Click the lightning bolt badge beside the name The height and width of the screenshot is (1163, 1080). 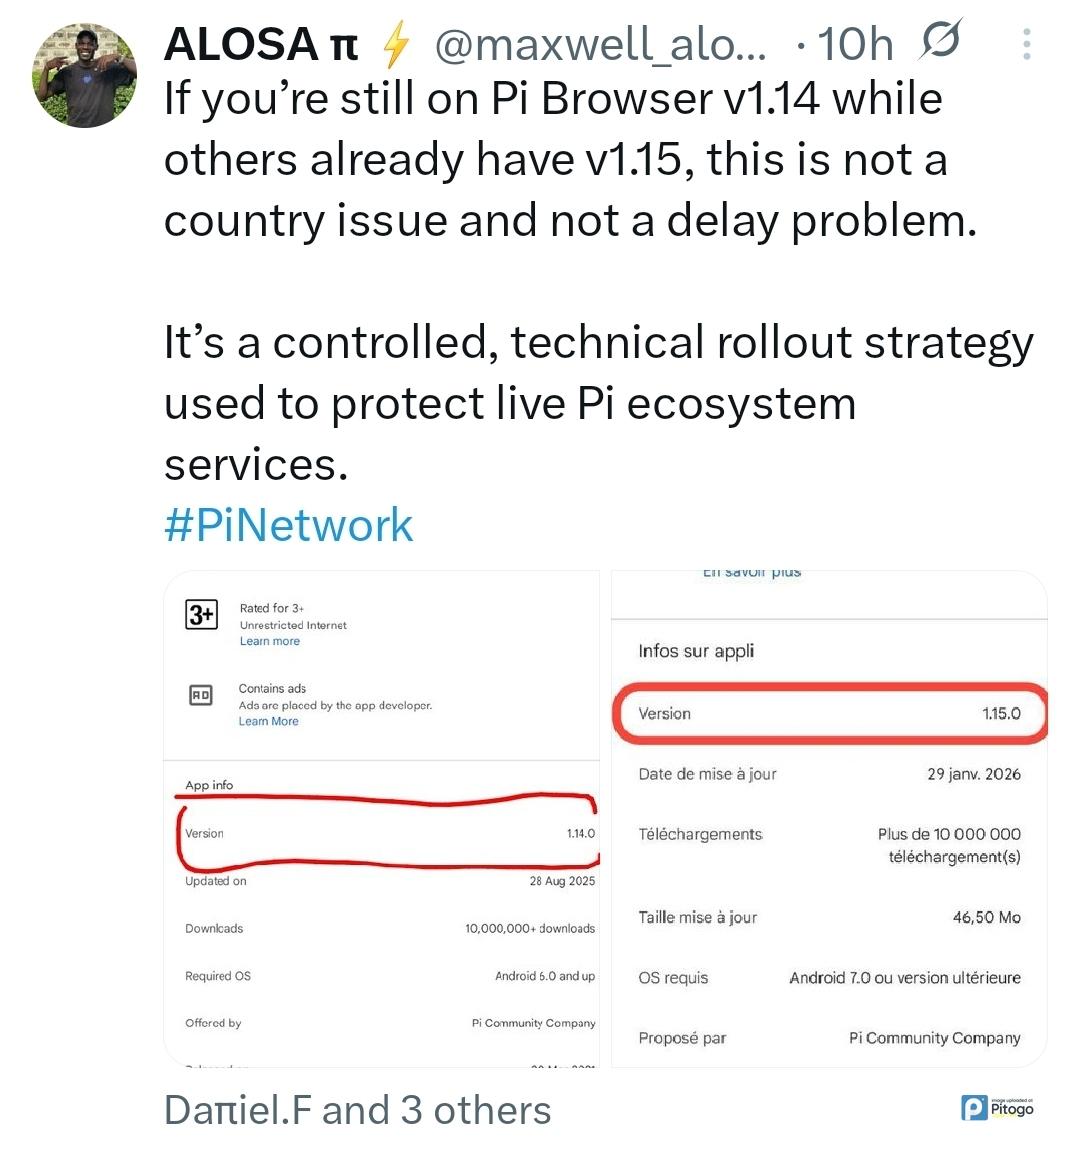[397, 44]
